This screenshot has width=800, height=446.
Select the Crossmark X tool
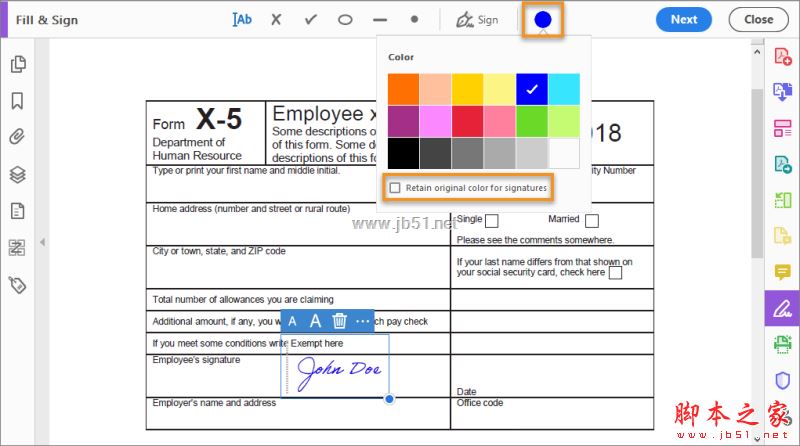point(276,20)
